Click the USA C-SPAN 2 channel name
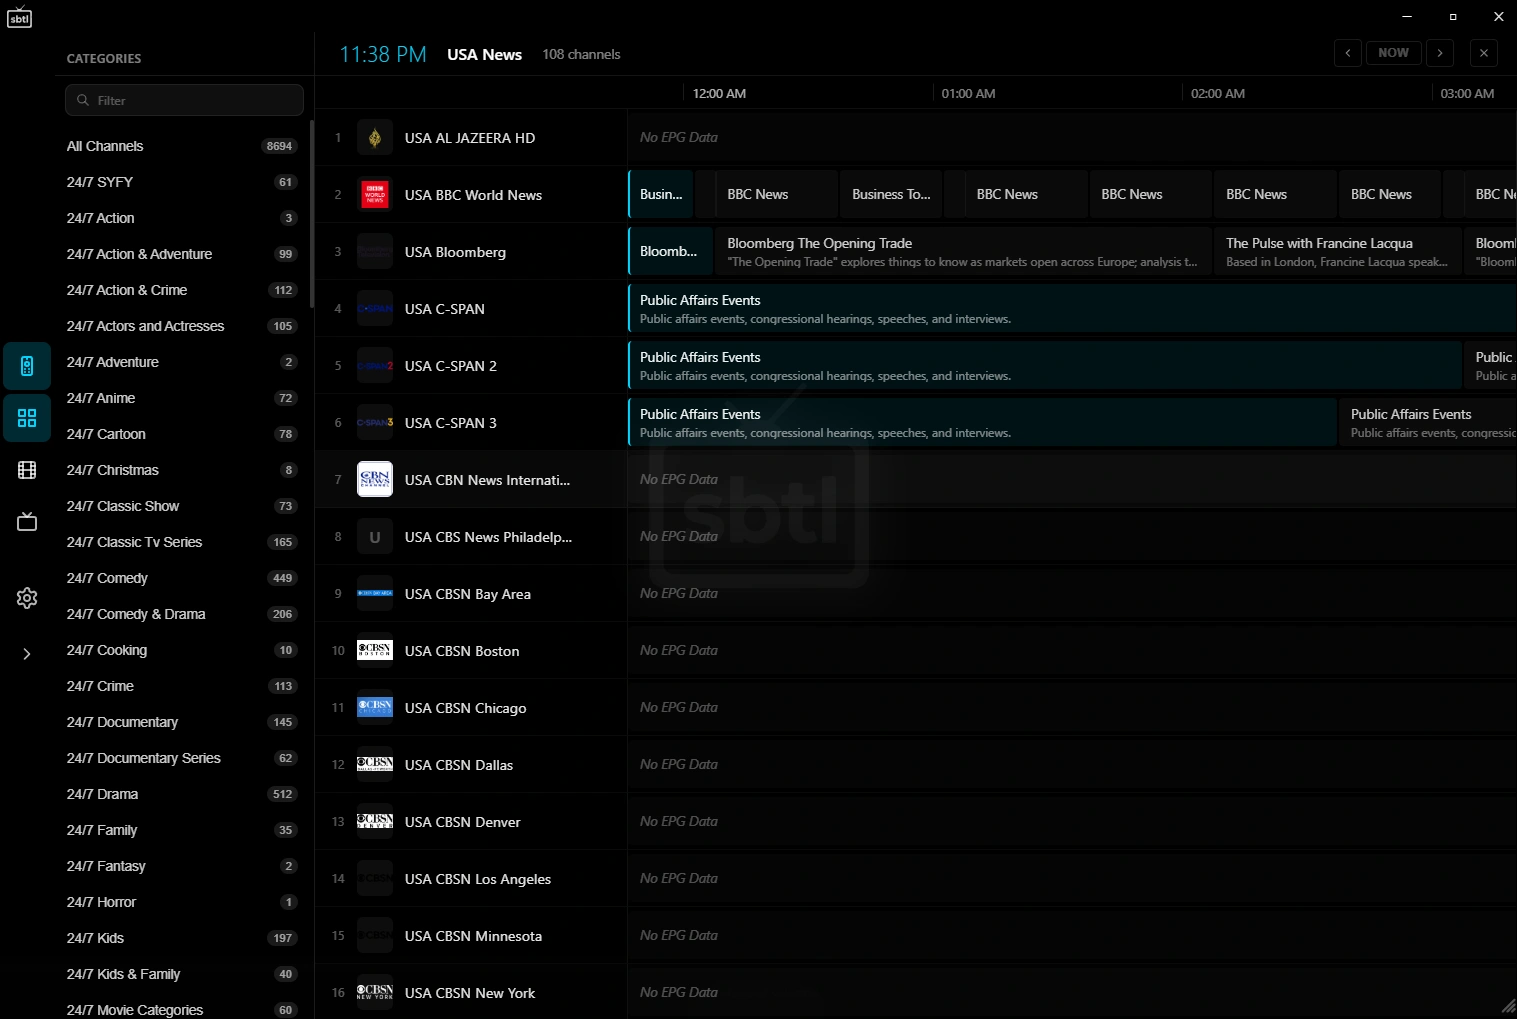Screen dimensions: 1517x1019 click(x=451, y=366)
